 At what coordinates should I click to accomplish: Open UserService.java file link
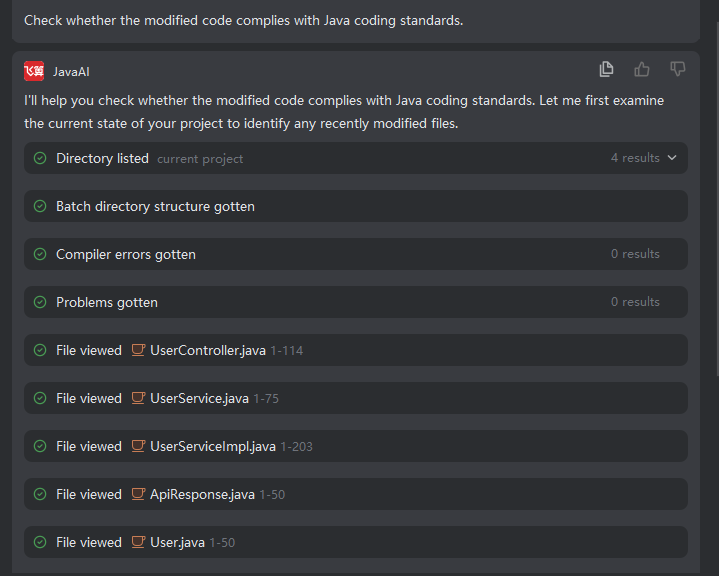click(x=199, y=398)
